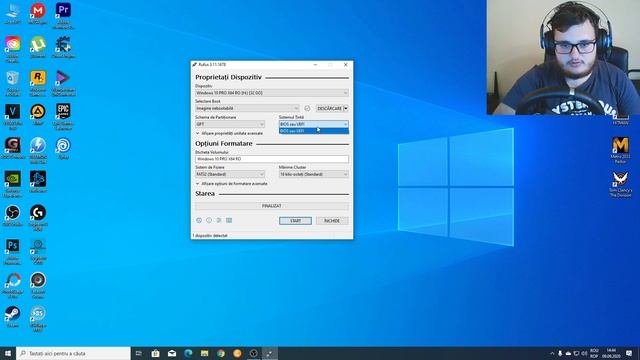Select the Tom Clancy's The Division icon

(620, 184)
